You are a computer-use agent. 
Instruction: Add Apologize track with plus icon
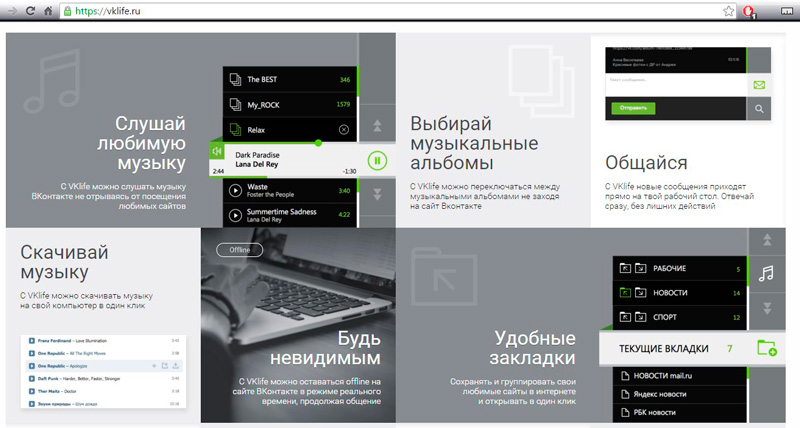154,366
